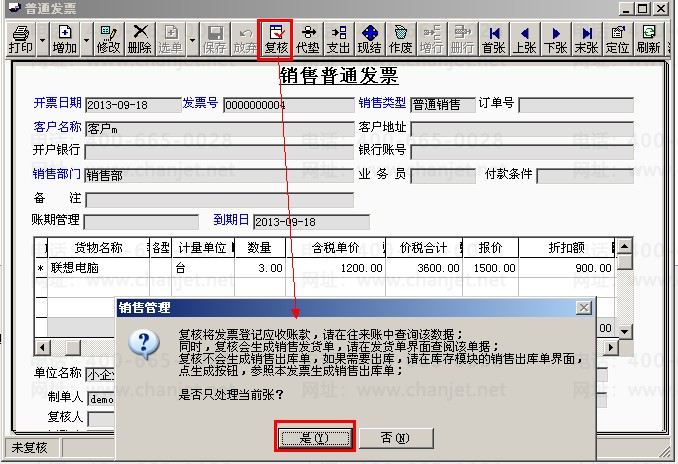Confirm with the 是(Y) button
Screen dimensions: 678x464
click(x=314, y=438)
